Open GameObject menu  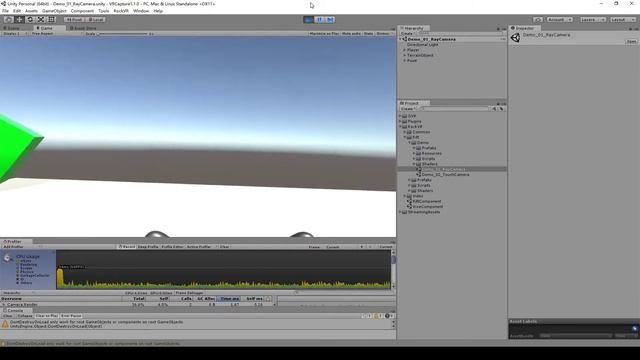(x=54, y=11)
